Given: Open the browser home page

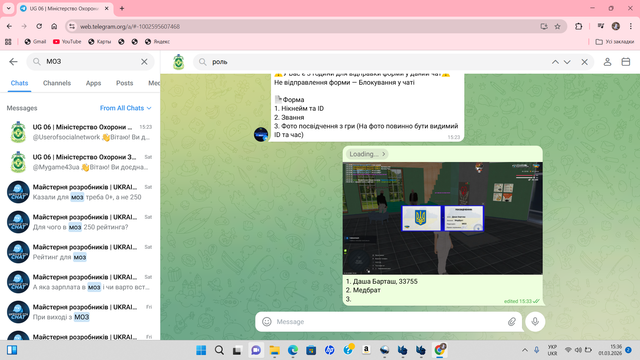Looking at the screenshot, I should coord(54,26).
